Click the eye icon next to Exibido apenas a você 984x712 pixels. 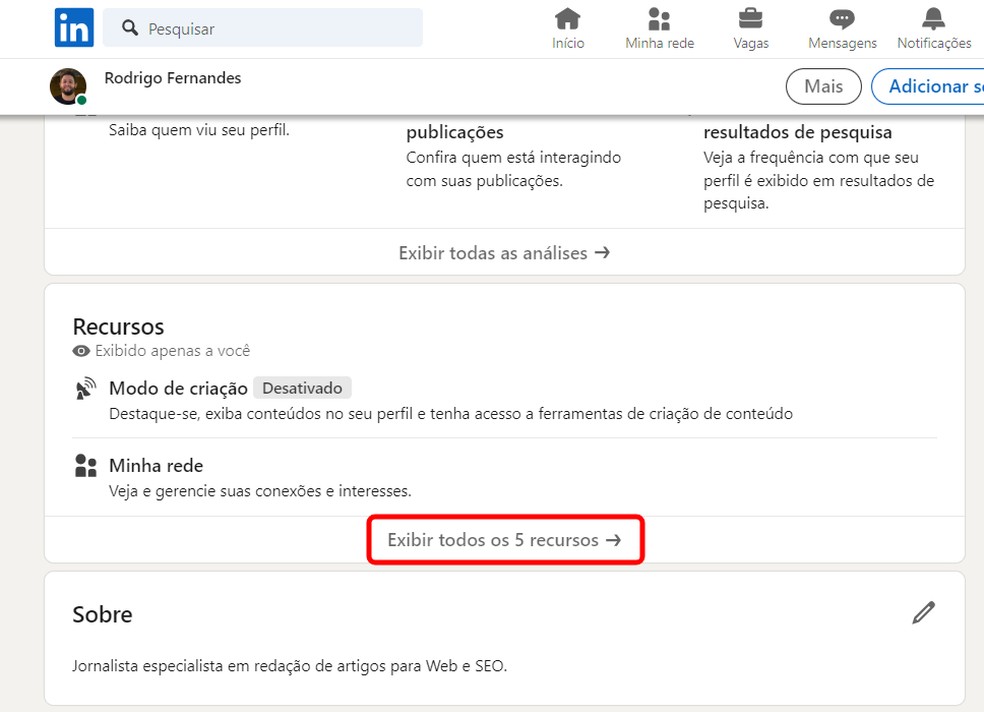(x=80, y=351)
